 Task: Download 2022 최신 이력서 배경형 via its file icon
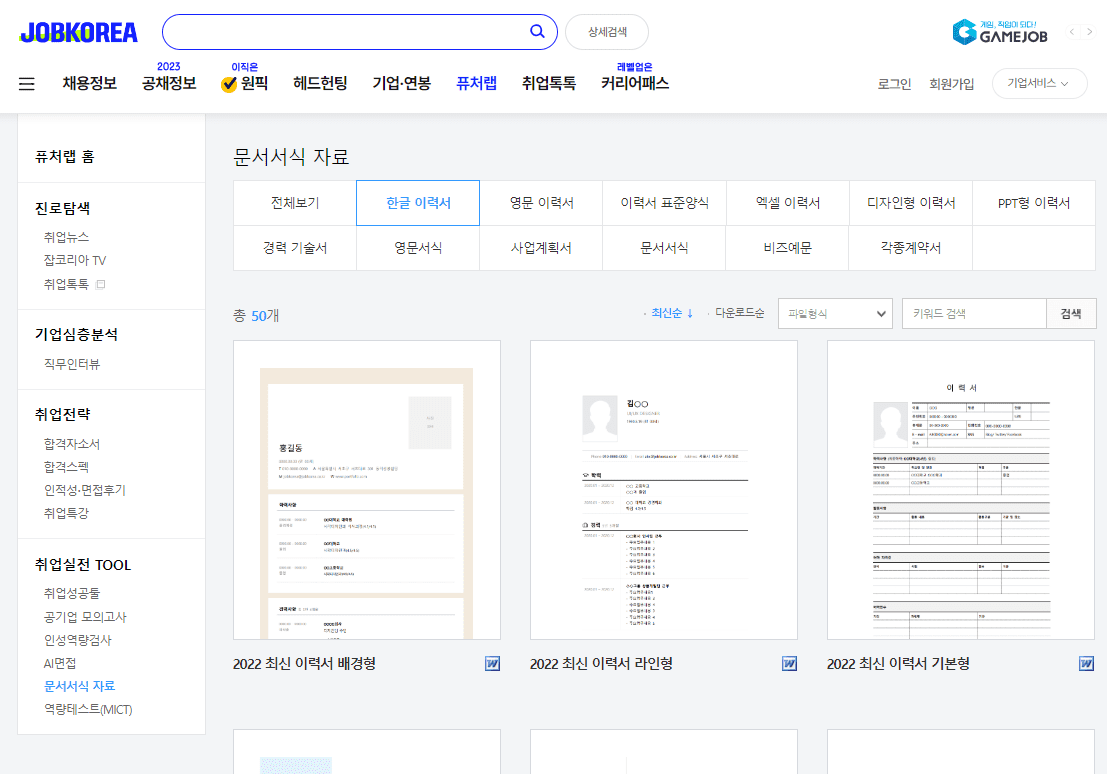click(490, 663)
